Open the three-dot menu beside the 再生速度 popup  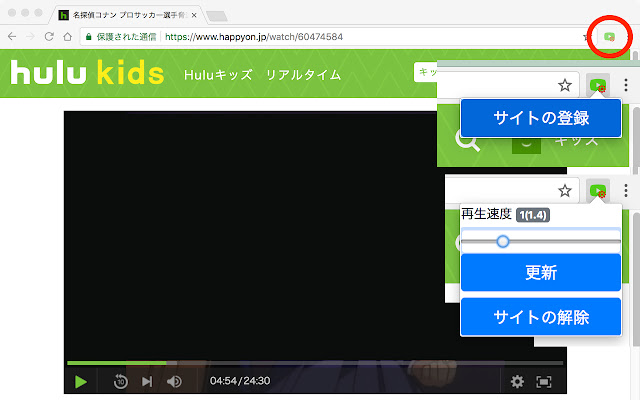[x=626, y=191]
